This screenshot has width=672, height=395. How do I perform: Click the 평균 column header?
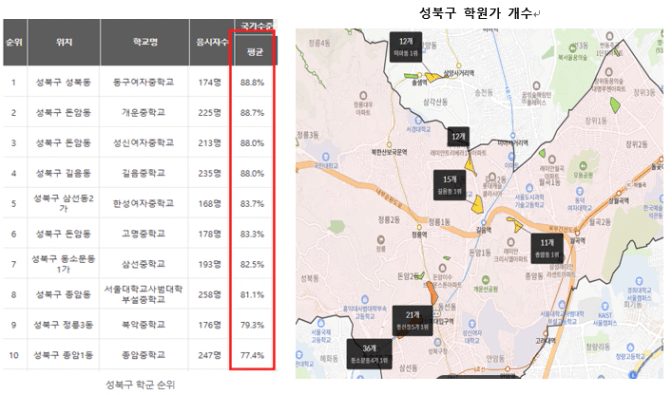click(x=254, y=52)
